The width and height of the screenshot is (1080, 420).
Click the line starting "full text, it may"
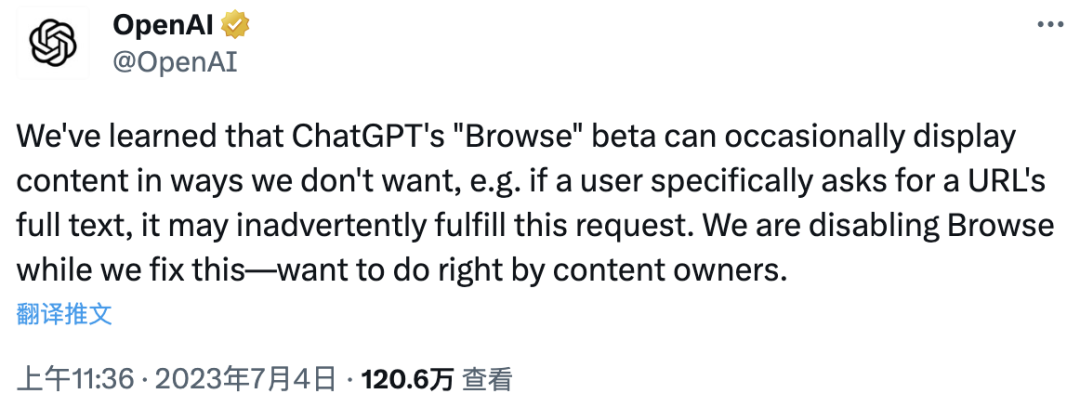click(x=535, y=228)
